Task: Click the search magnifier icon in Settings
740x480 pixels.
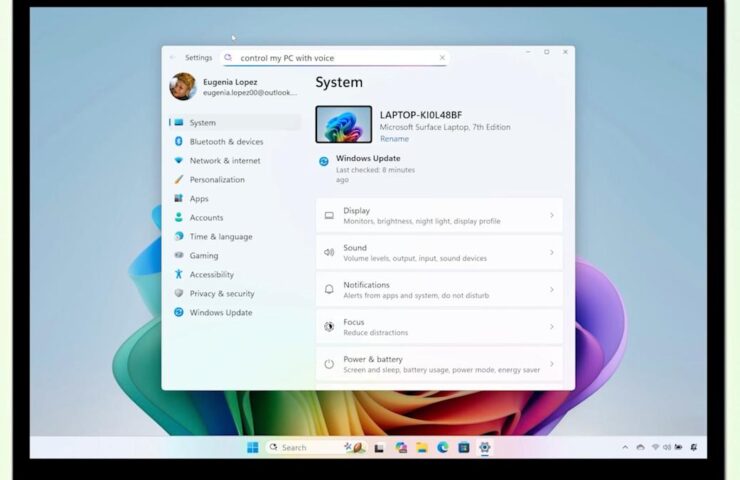Action: [228, 58]
